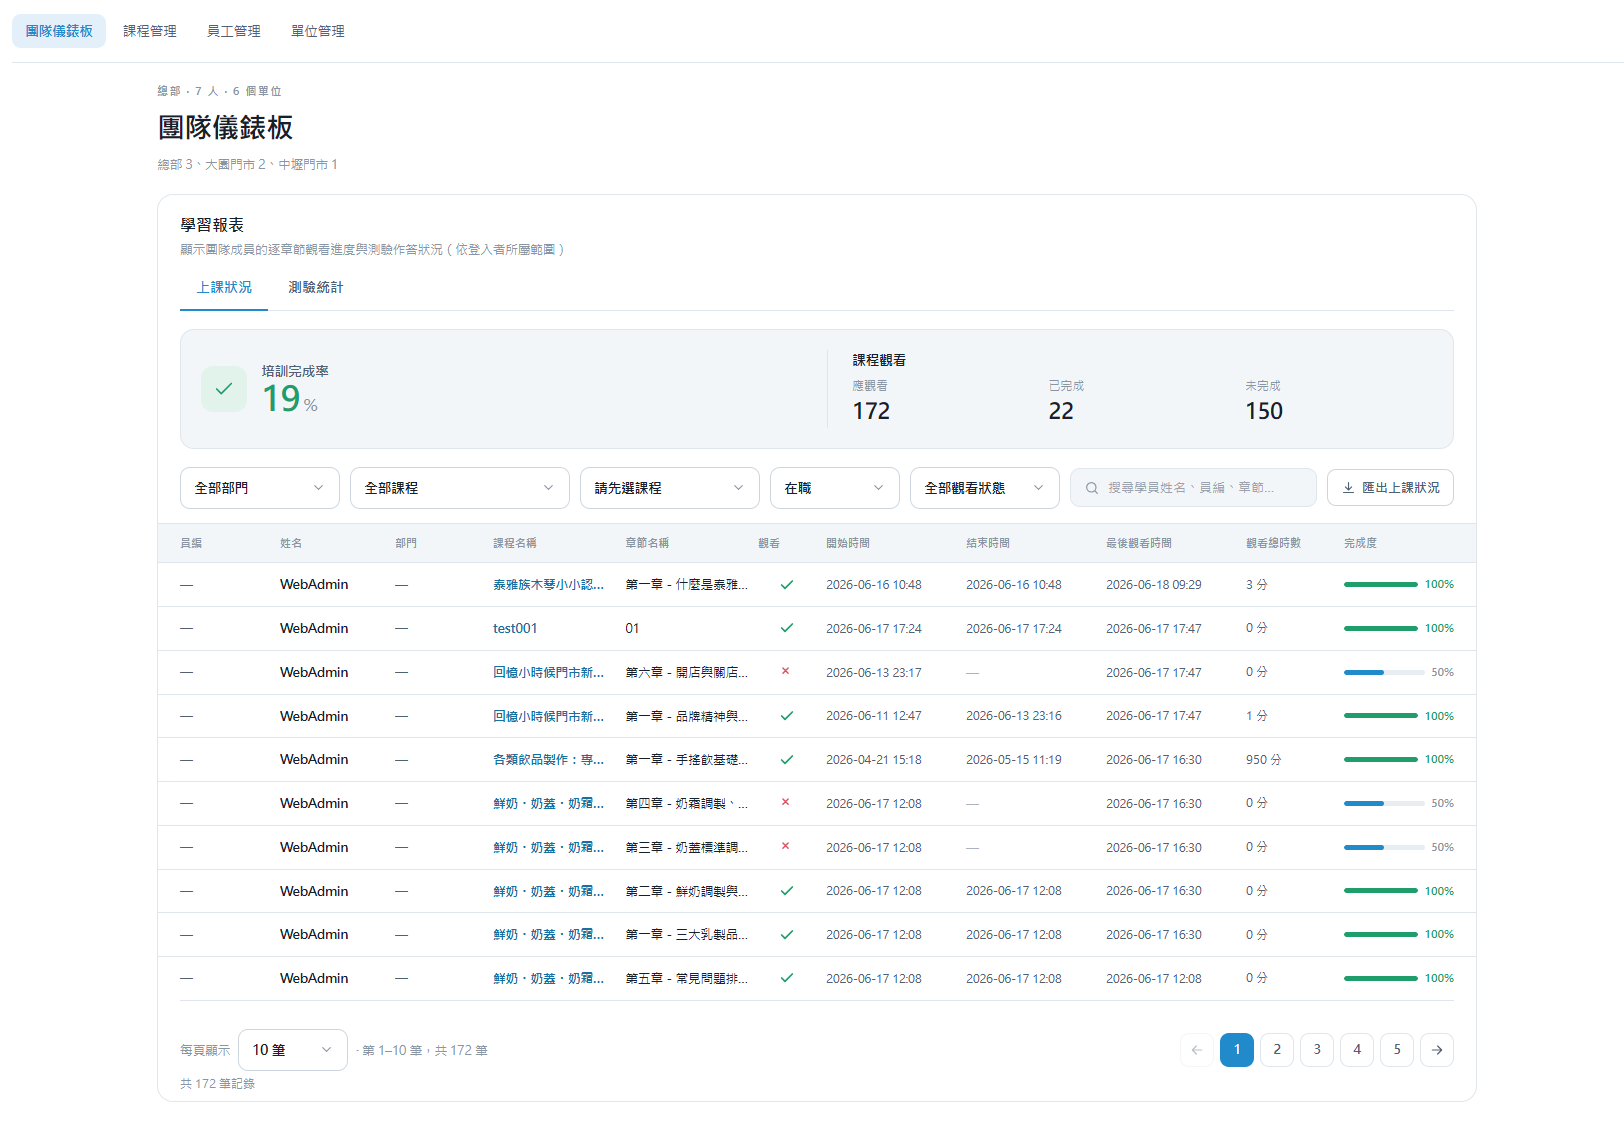Jump to page 4
Screen dimensions: 1624x1126
tap(1357, 1050)
